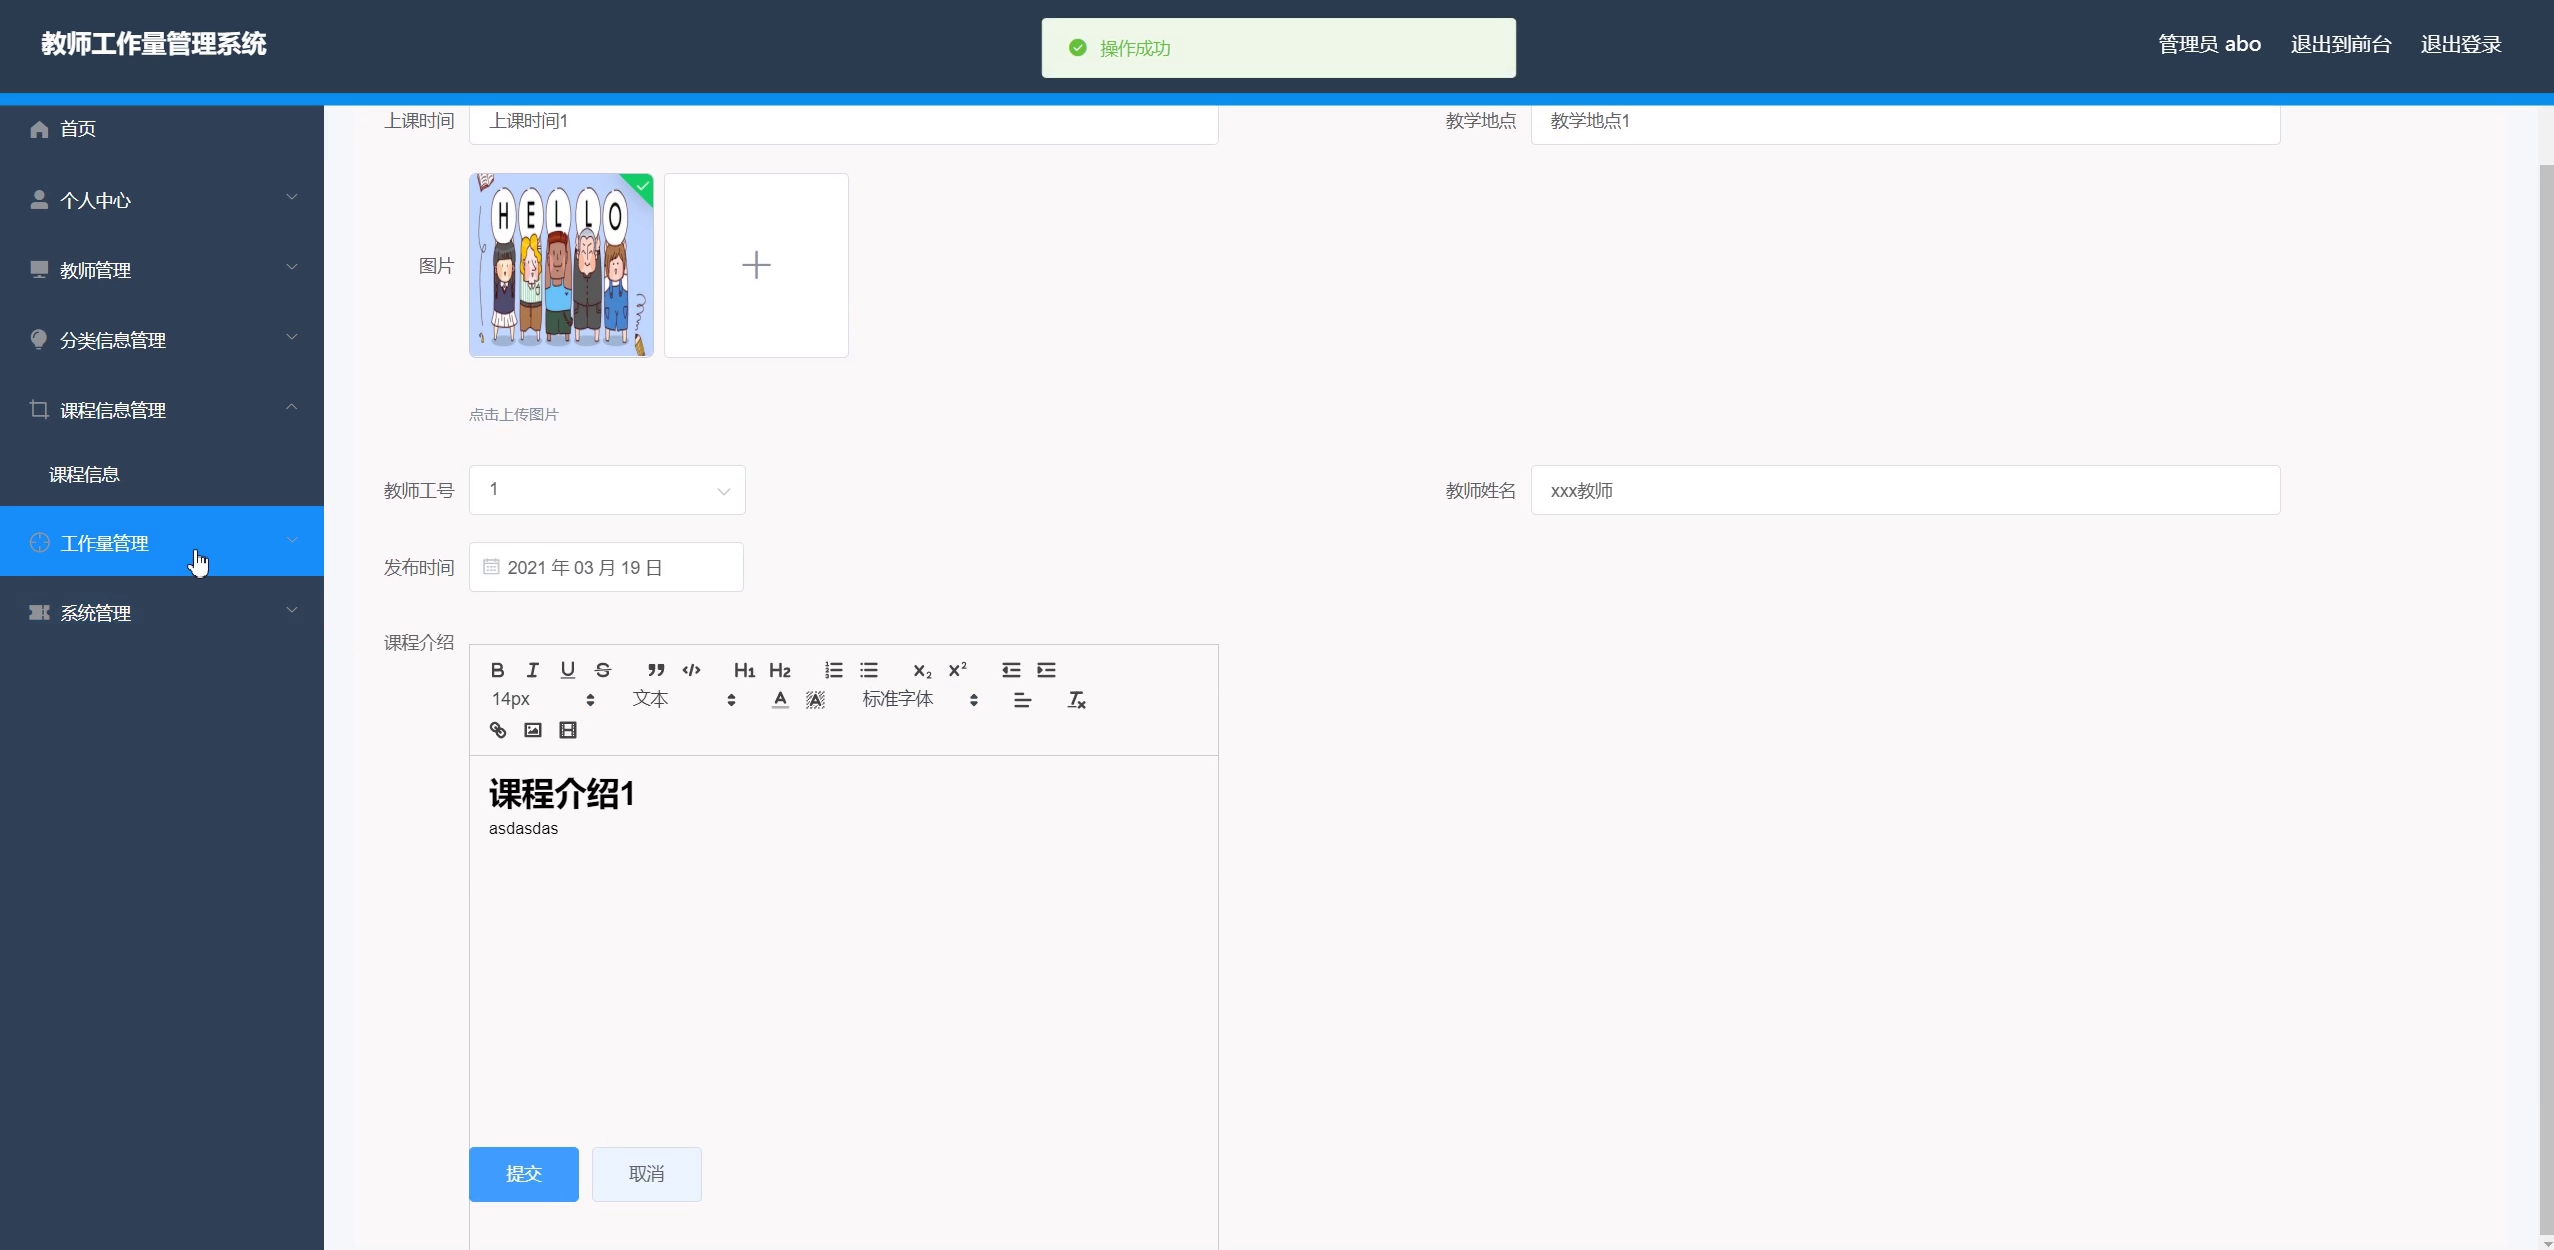Open the text background color picker
The width and height of the screenshot is (2554, 1250).
coord(815,700)
